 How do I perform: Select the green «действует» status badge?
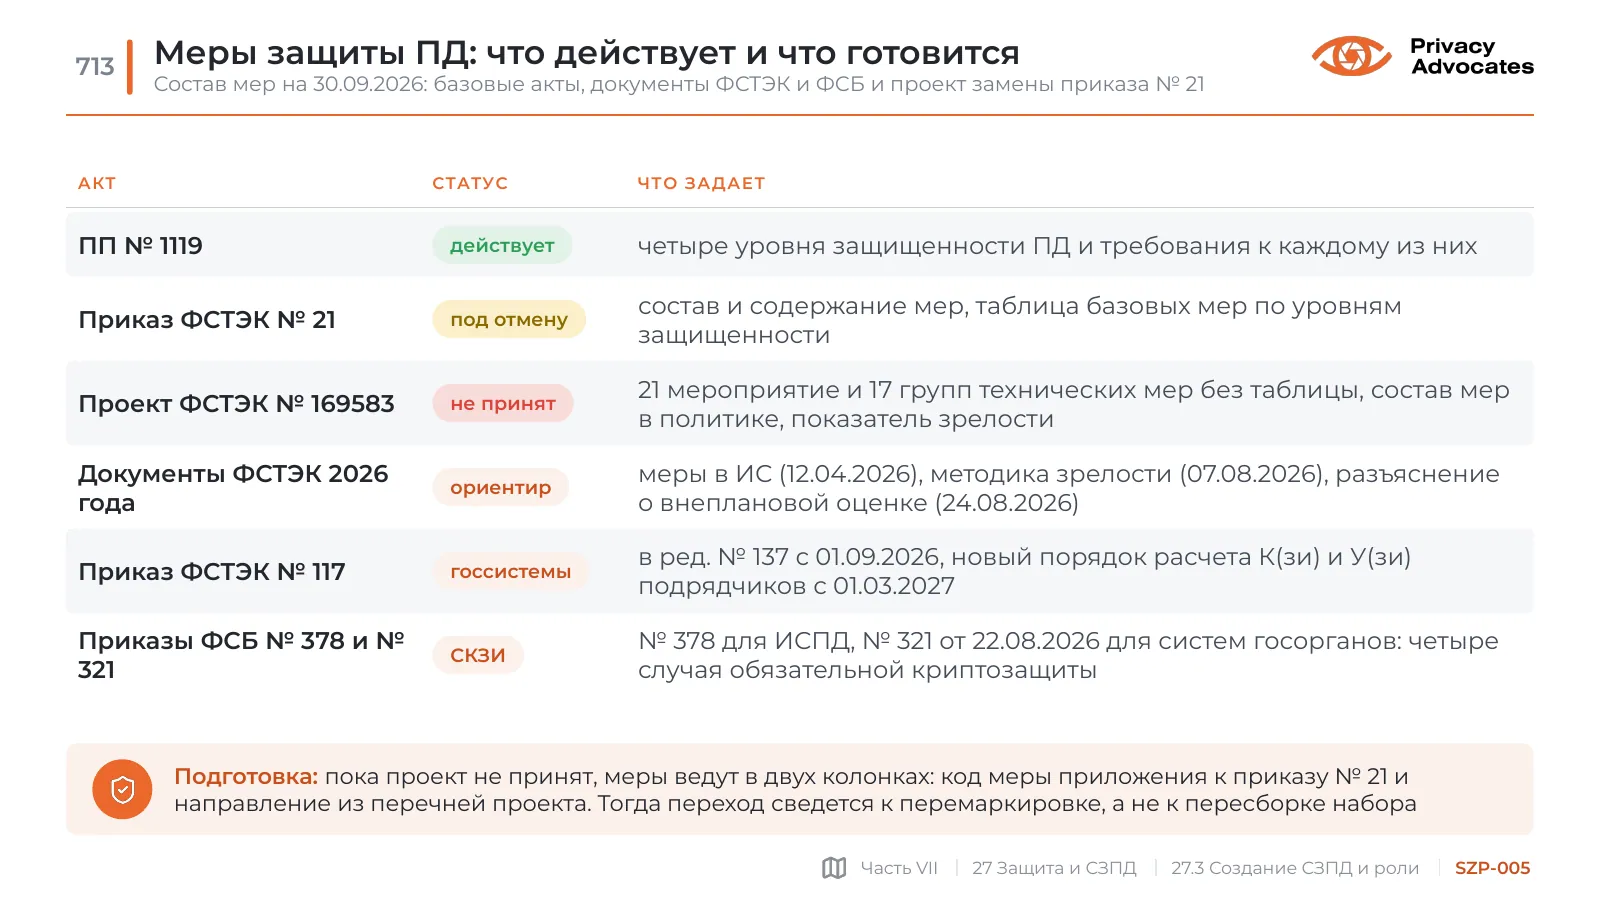(x=502, y=245)
